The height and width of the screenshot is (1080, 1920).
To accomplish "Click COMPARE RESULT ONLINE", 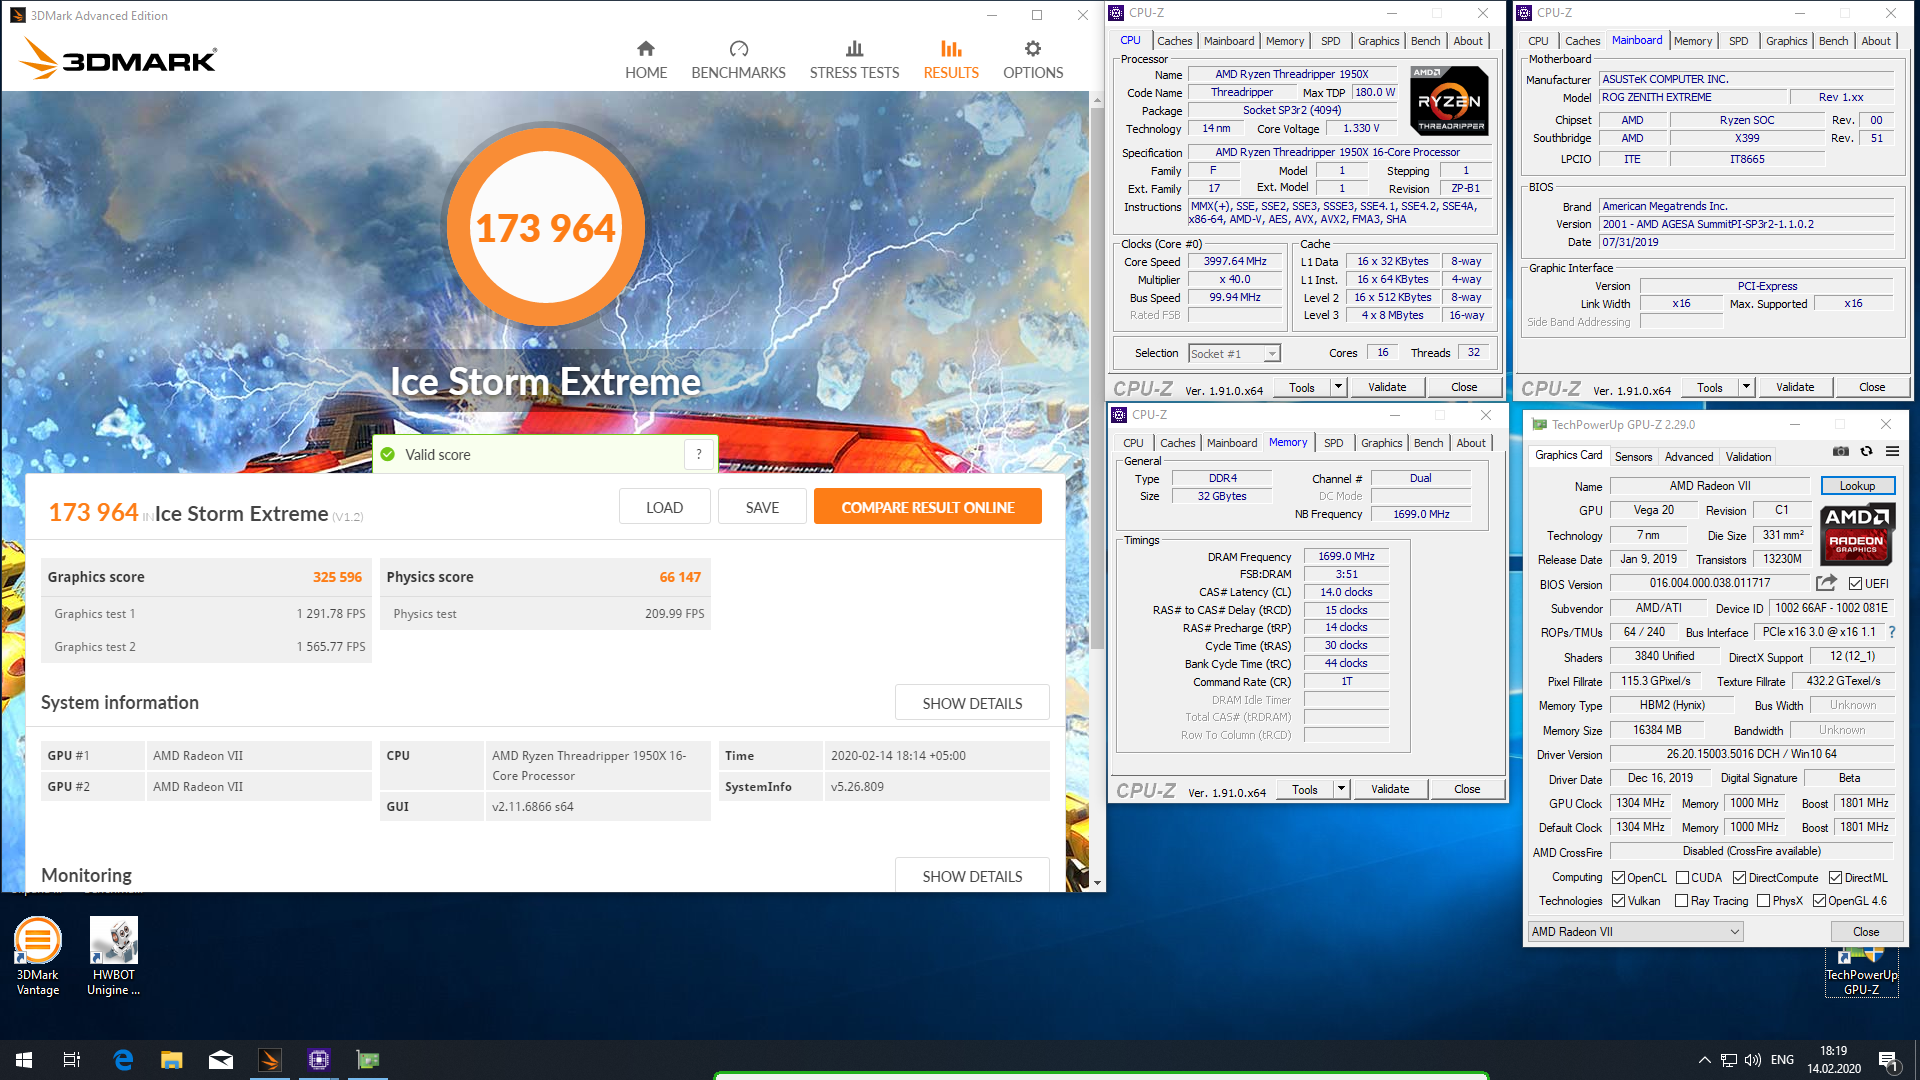I will (x=928, y=507).
